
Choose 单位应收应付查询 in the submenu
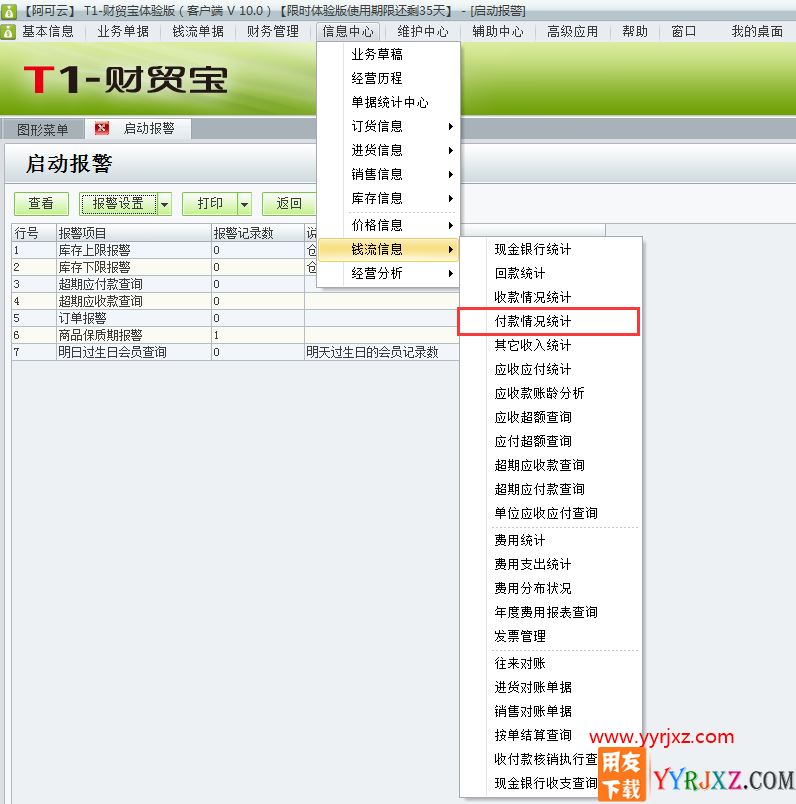[x=550, y=513]
